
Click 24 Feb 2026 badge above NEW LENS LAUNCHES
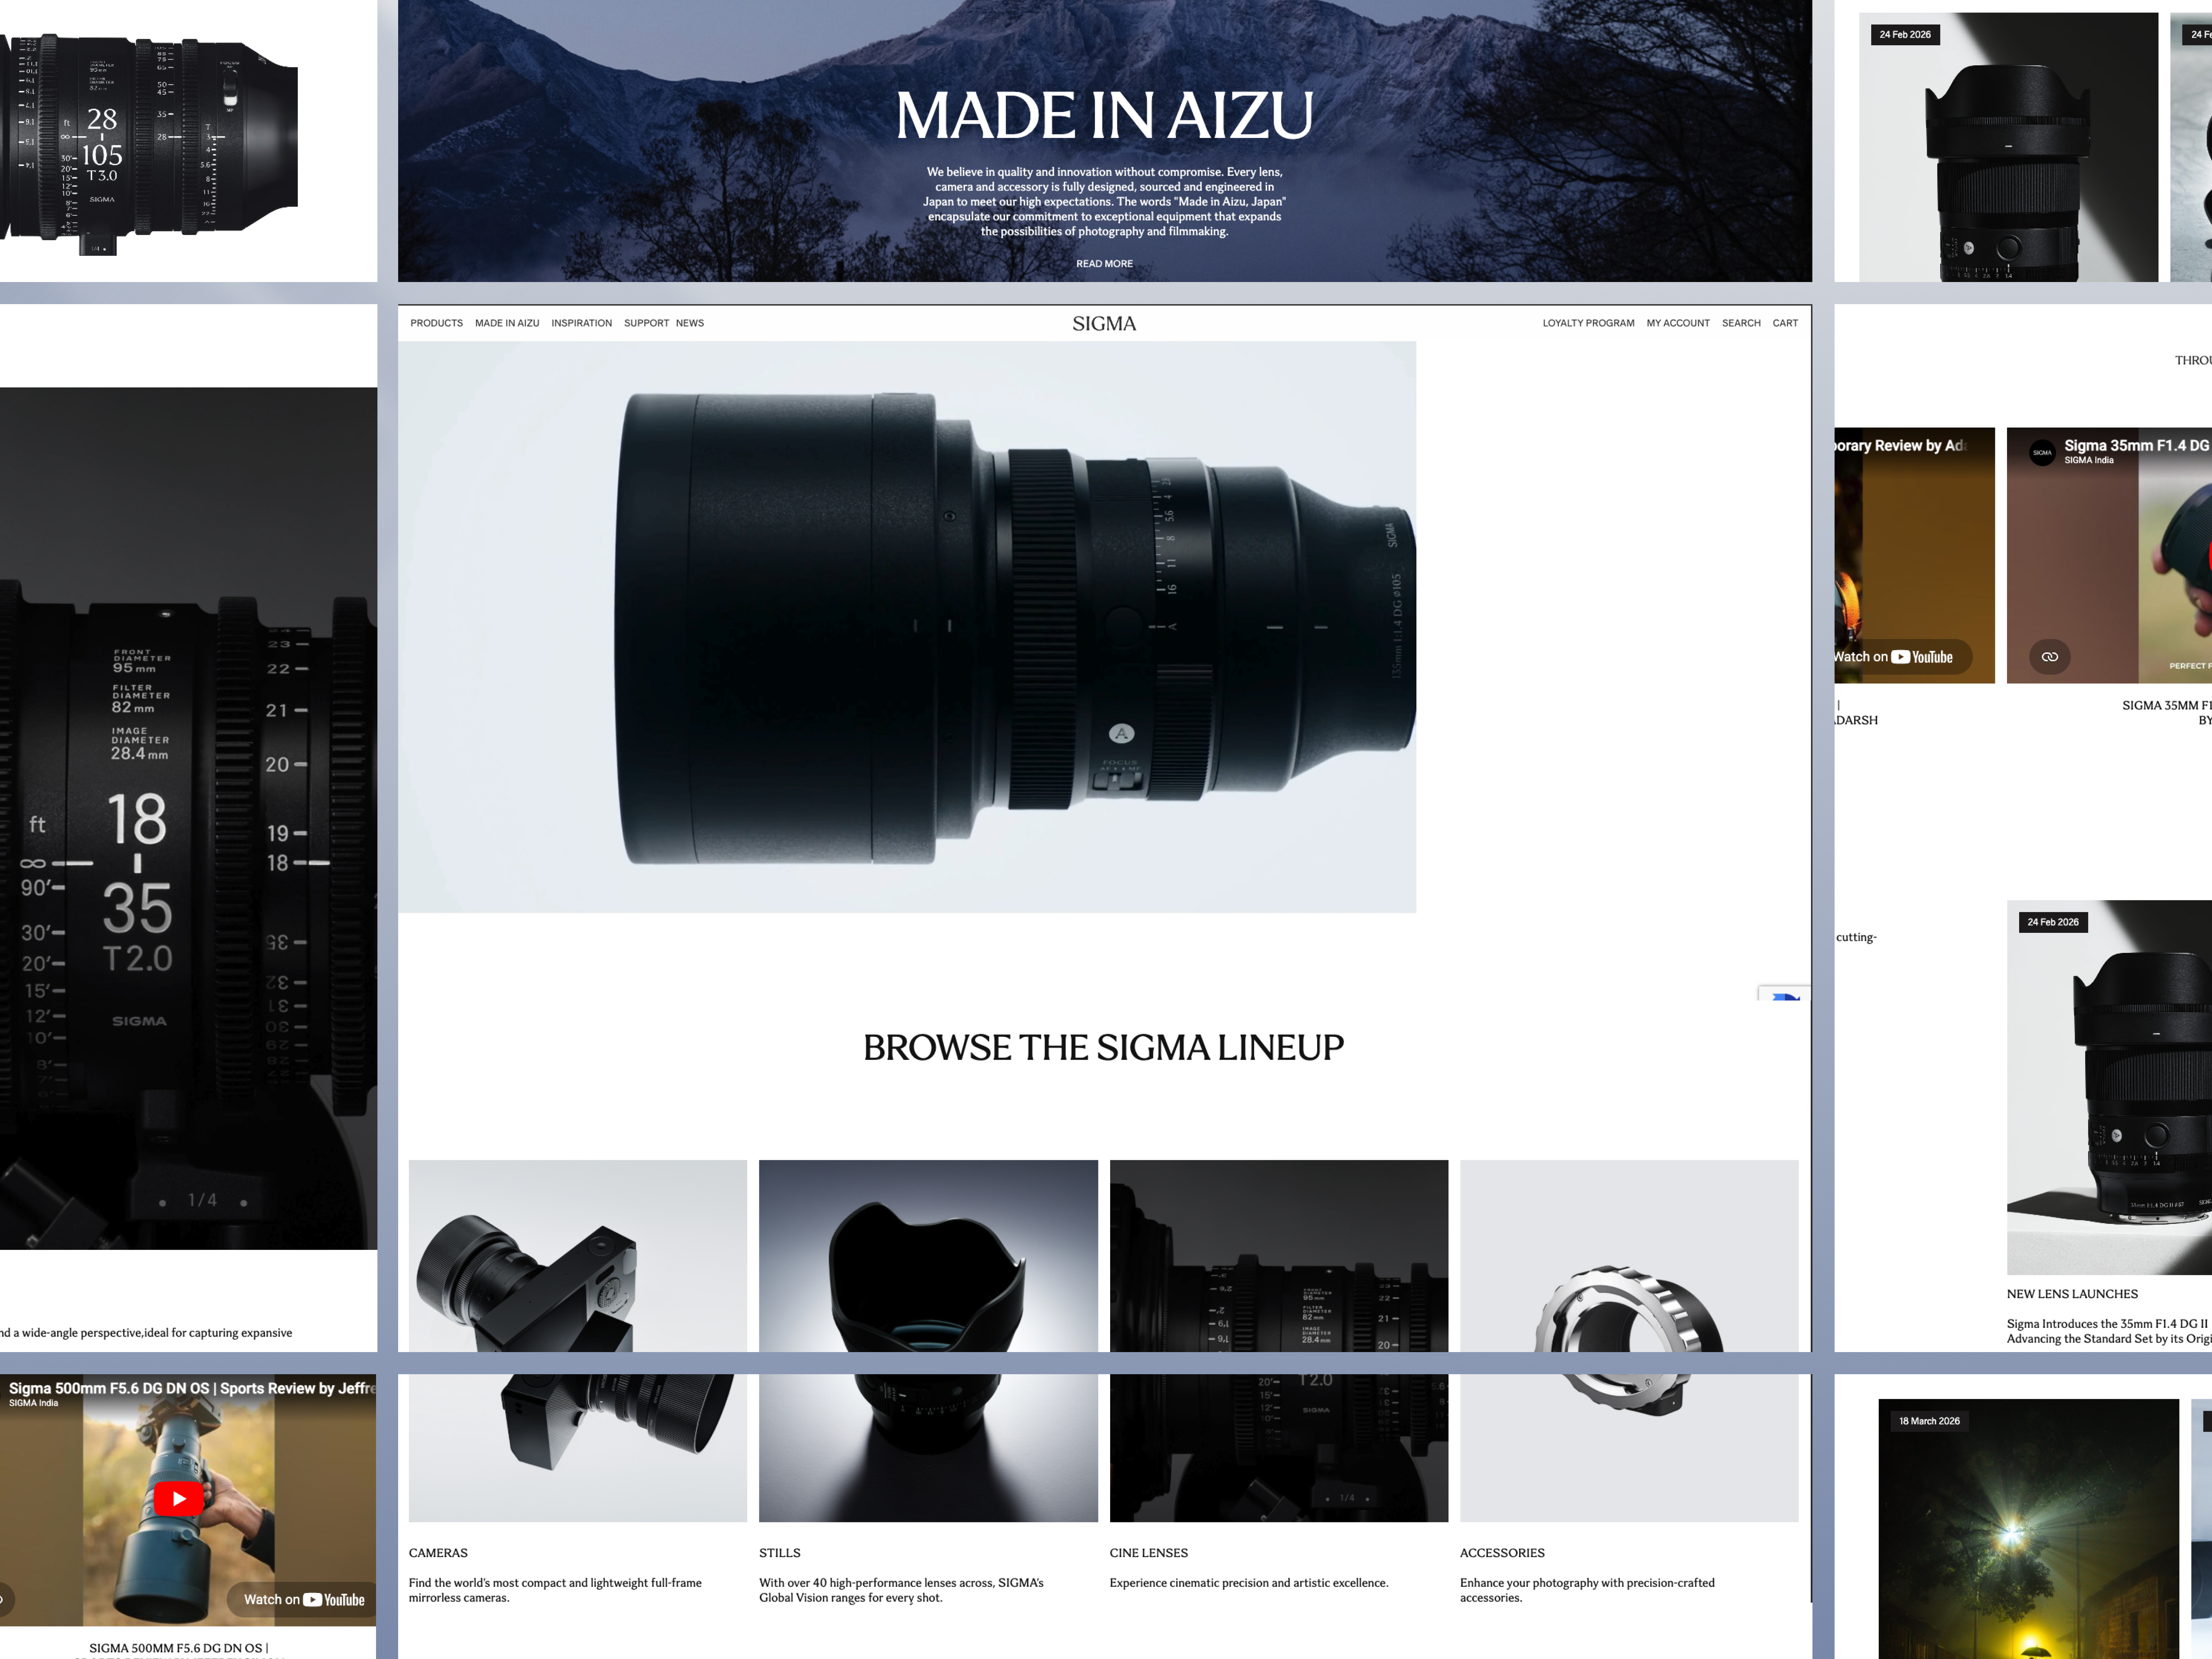pos(2053,922)
